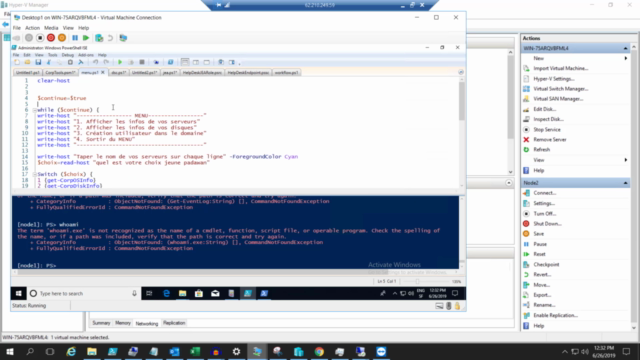Click the Enhanced Session icon in VM toolbar
Screen dimensions: 640x360
123,38
